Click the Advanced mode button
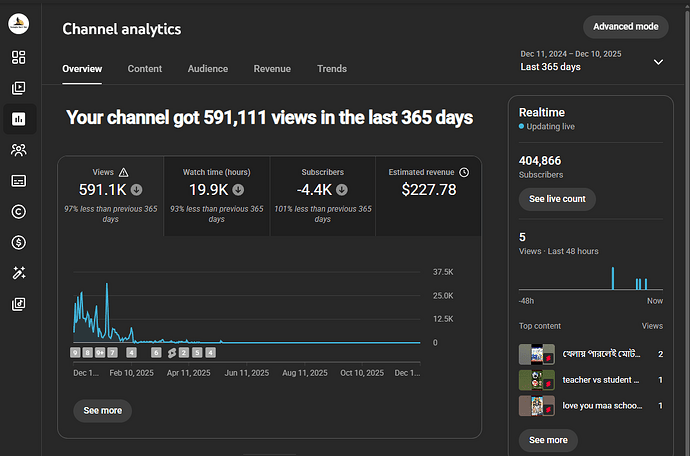This screenshot has width=690, height=456. tap(626, 27)
